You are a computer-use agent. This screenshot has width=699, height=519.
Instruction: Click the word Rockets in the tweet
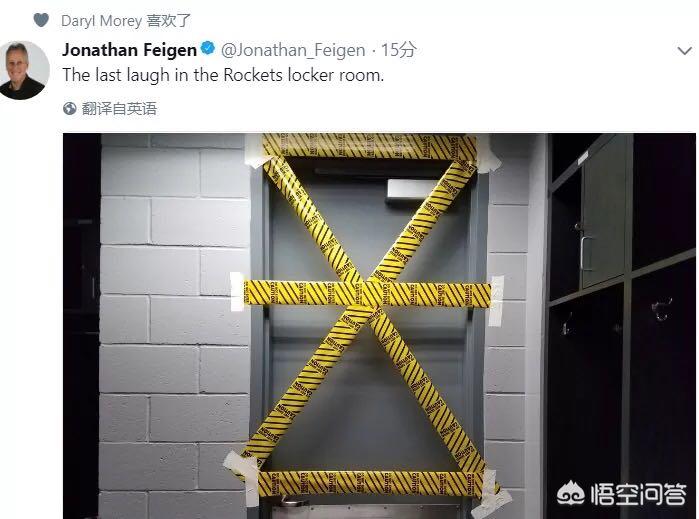(253, 75)
